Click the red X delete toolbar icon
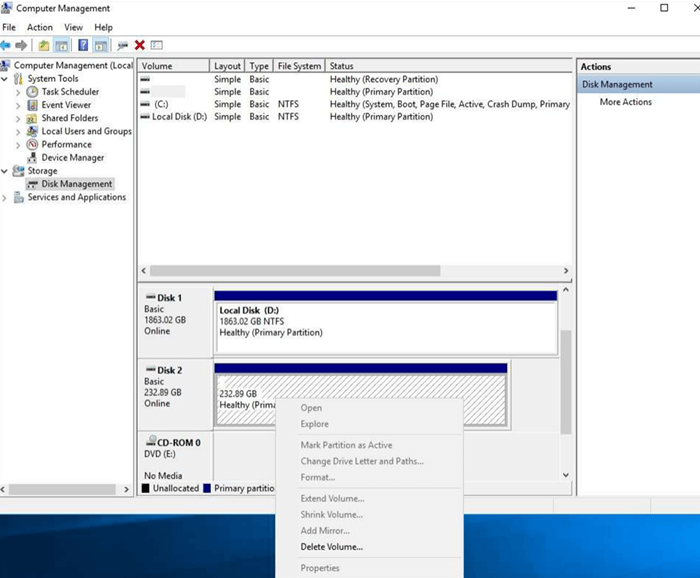This screenshot has width=700, height=578. coord(140,45)
